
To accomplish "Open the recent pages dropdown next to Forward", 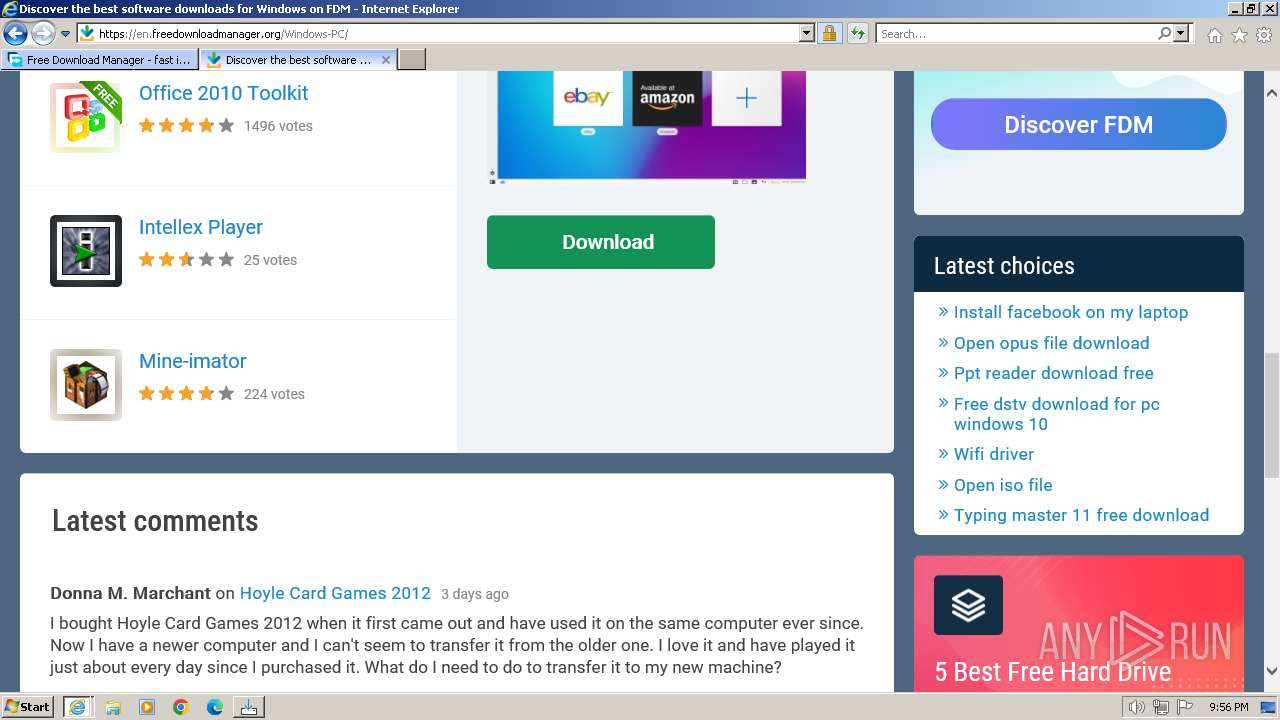I will (x=65, y=34).
